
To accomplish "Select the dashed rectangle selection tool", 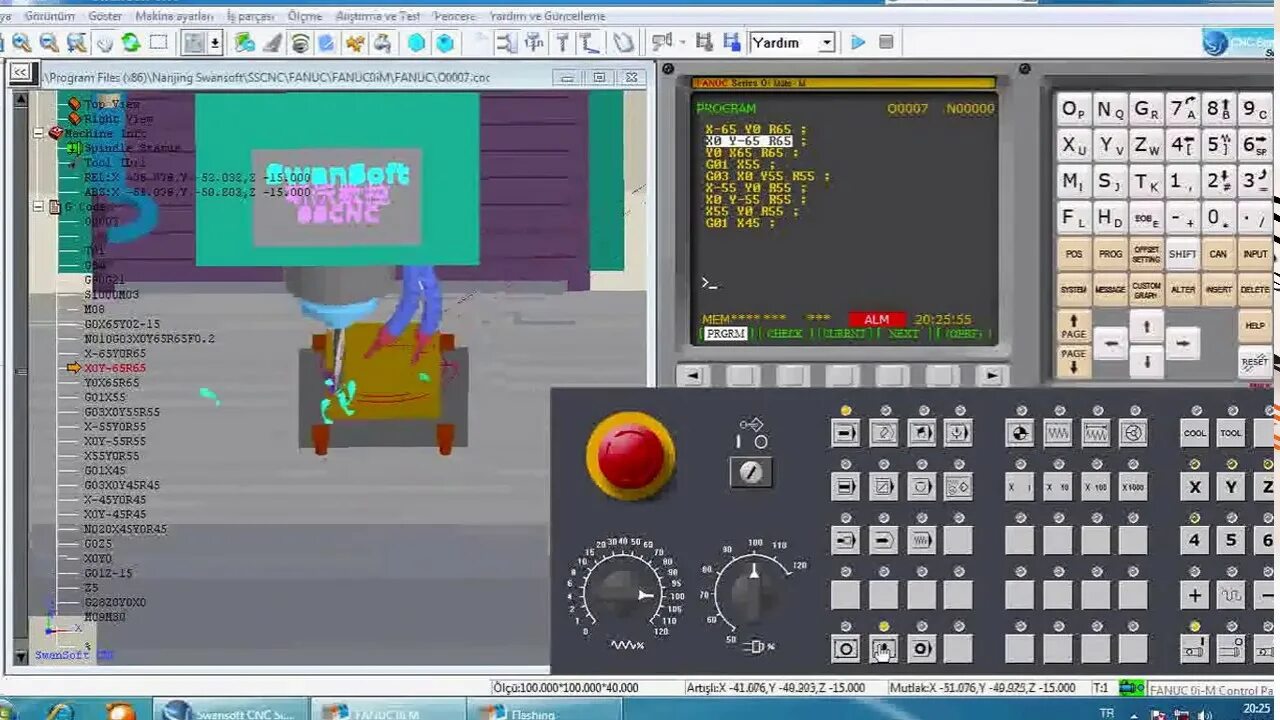I will click(158, 43).
